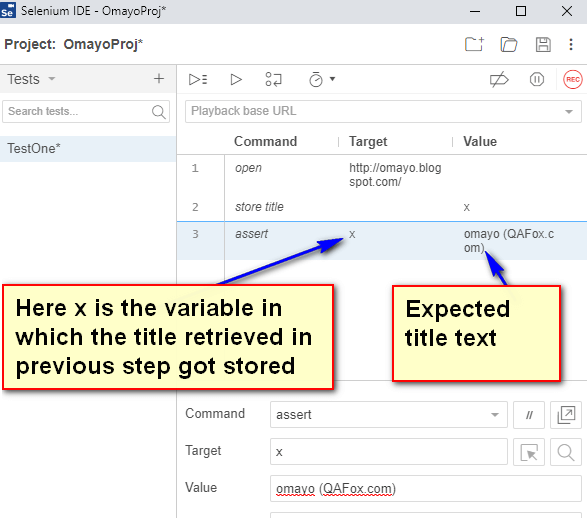The image size is (587, 518).
Task: Click the OmayoProj project name
Action: click(103, 44)
